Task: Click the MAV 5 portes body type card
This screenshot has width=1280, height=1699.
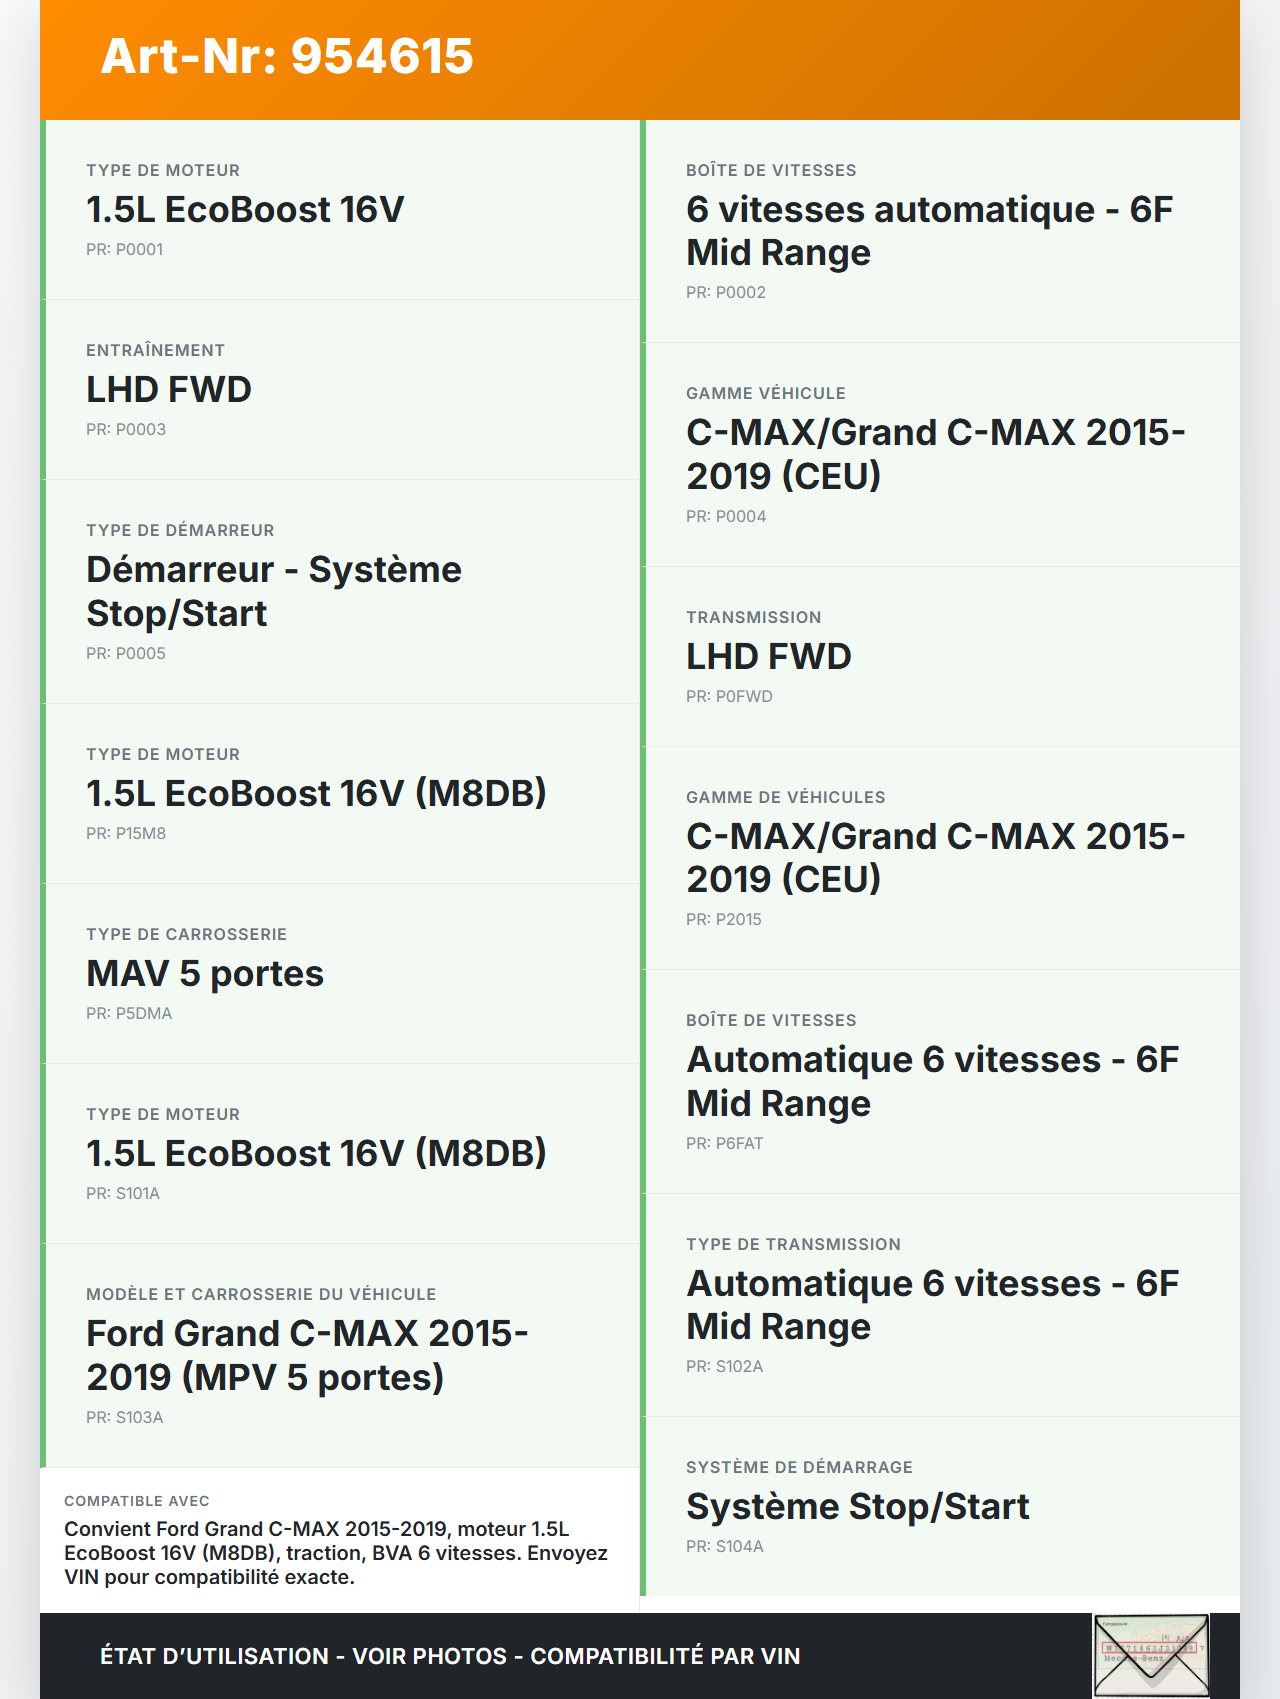Action: tap(340, 973)
